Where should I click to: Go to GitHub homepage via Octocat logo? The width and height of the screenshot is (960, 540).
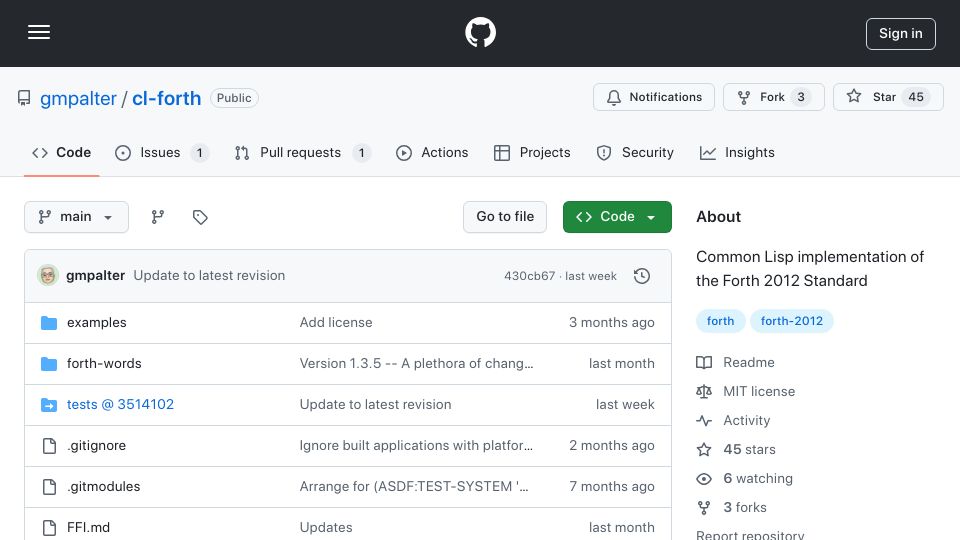coord(480,32)
